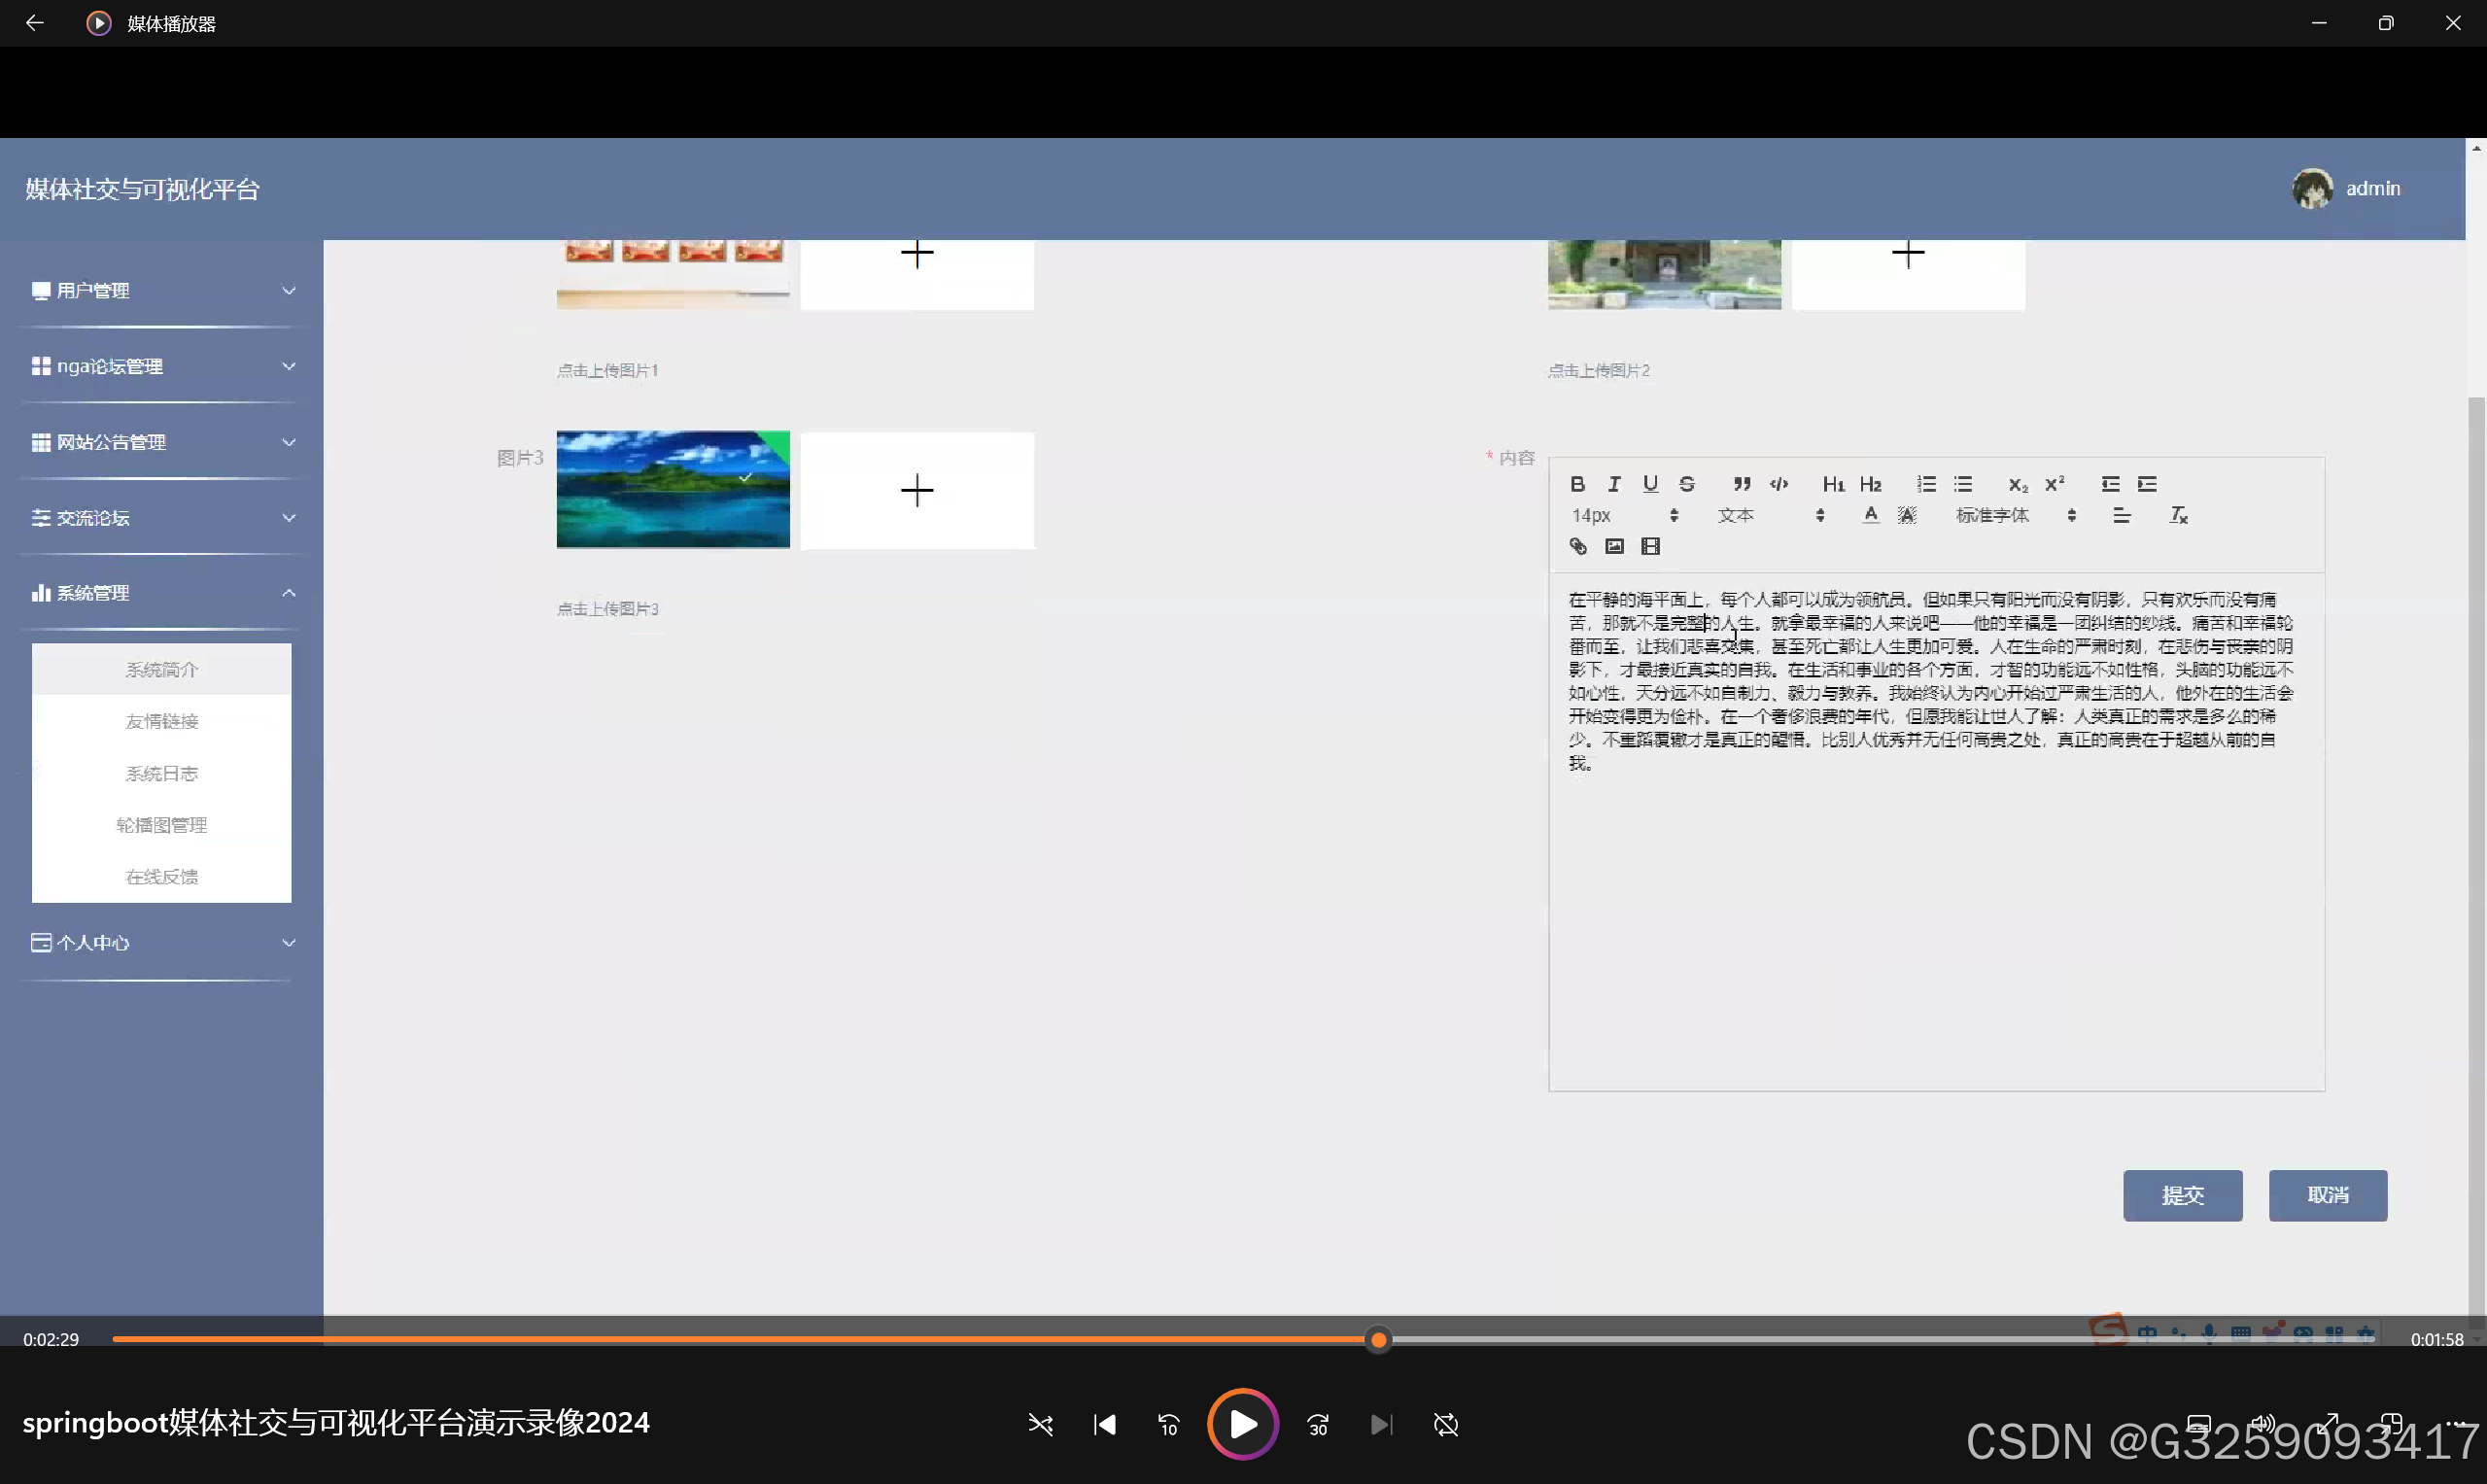2487x1484 pixels.
Task: Click the video progress slider handle
Action: tap(1378, 1340)
